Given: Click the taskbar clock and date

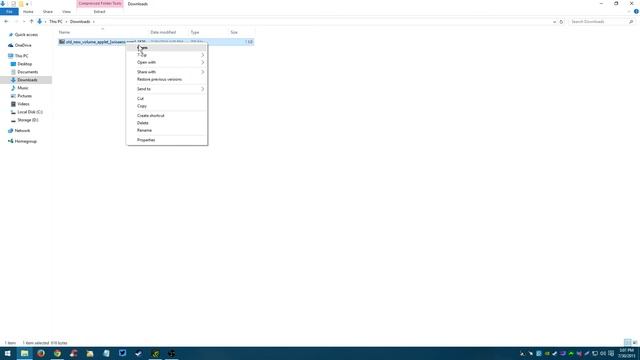Looking at the screenshot, I should coord(627,353).
